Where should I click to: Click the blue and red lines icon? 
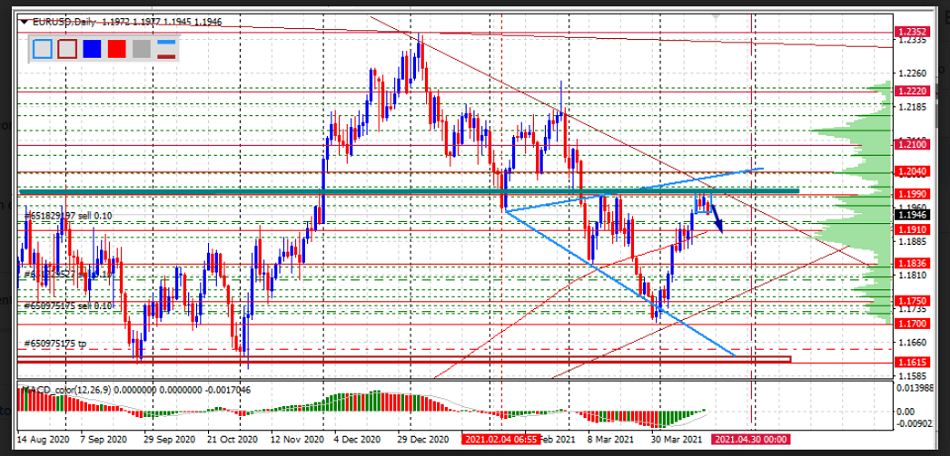click(167, 49)
